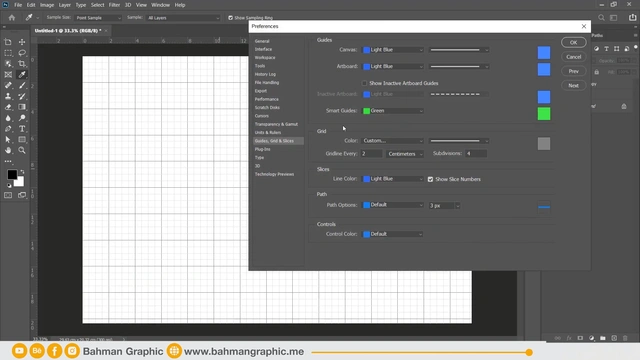Open the Edit Toolbar three-dots menu
This screenshot has height=360, width=640.
(x=8, y=161)
